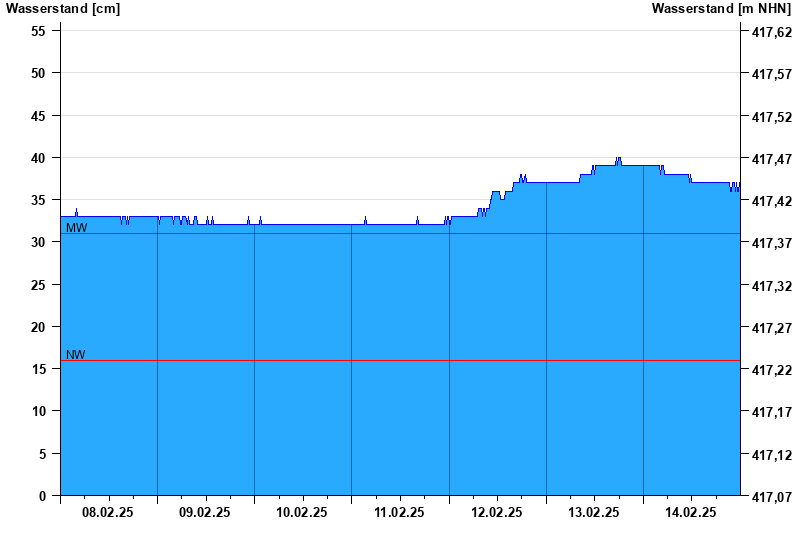Click the 40 tick on left axis
800x550 pixels.
[x=39, y=158]
